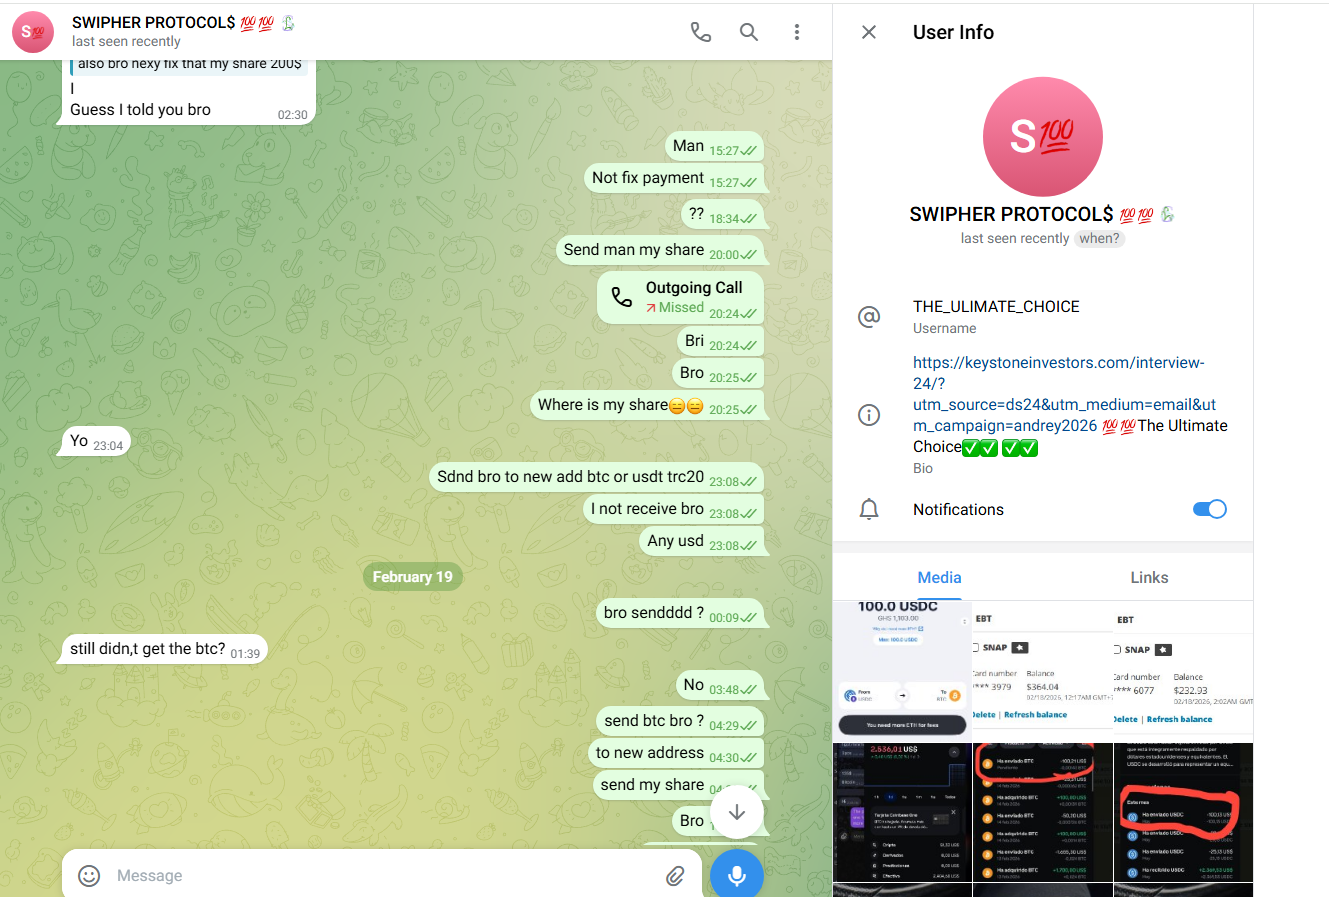Switch to the Links tab
Screen dimensions: 1329x897
[x=1148, y=577]
